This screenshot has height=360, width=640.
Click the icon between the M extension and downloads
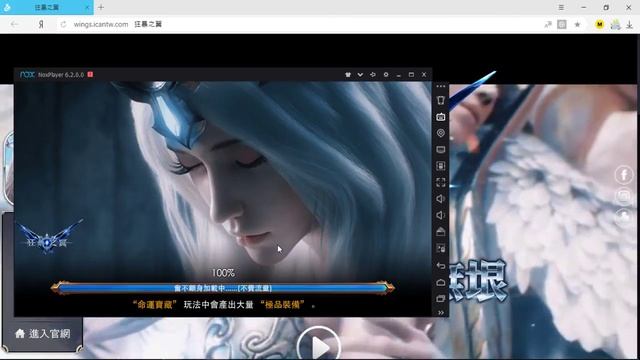(x=616, y=24)
